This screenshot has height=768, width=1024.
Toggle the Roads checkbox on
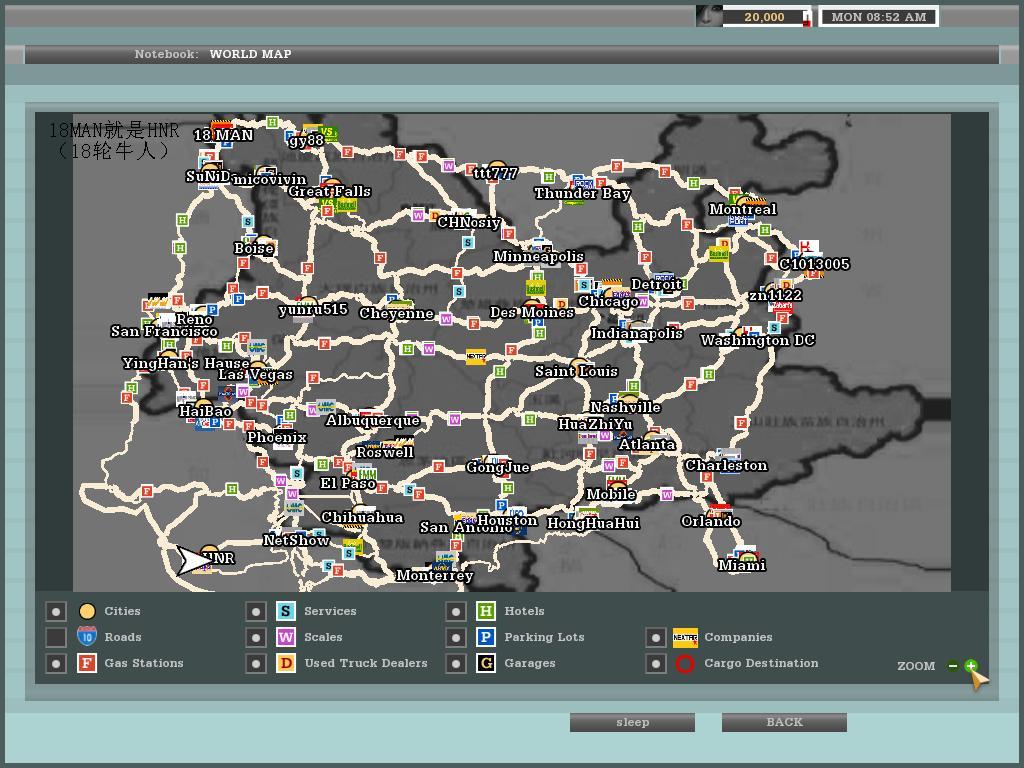(x=57, y=637)
